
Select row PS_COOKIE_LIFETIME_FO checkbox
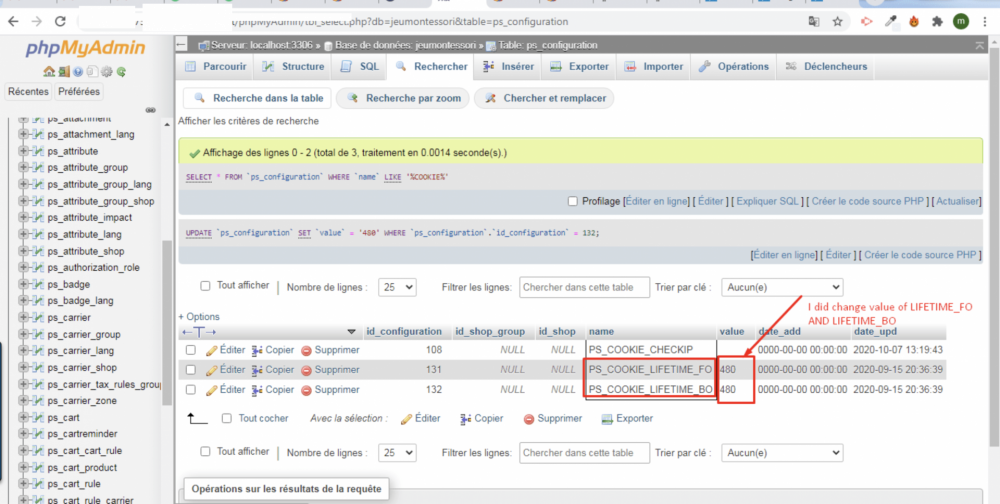(191, 369)
